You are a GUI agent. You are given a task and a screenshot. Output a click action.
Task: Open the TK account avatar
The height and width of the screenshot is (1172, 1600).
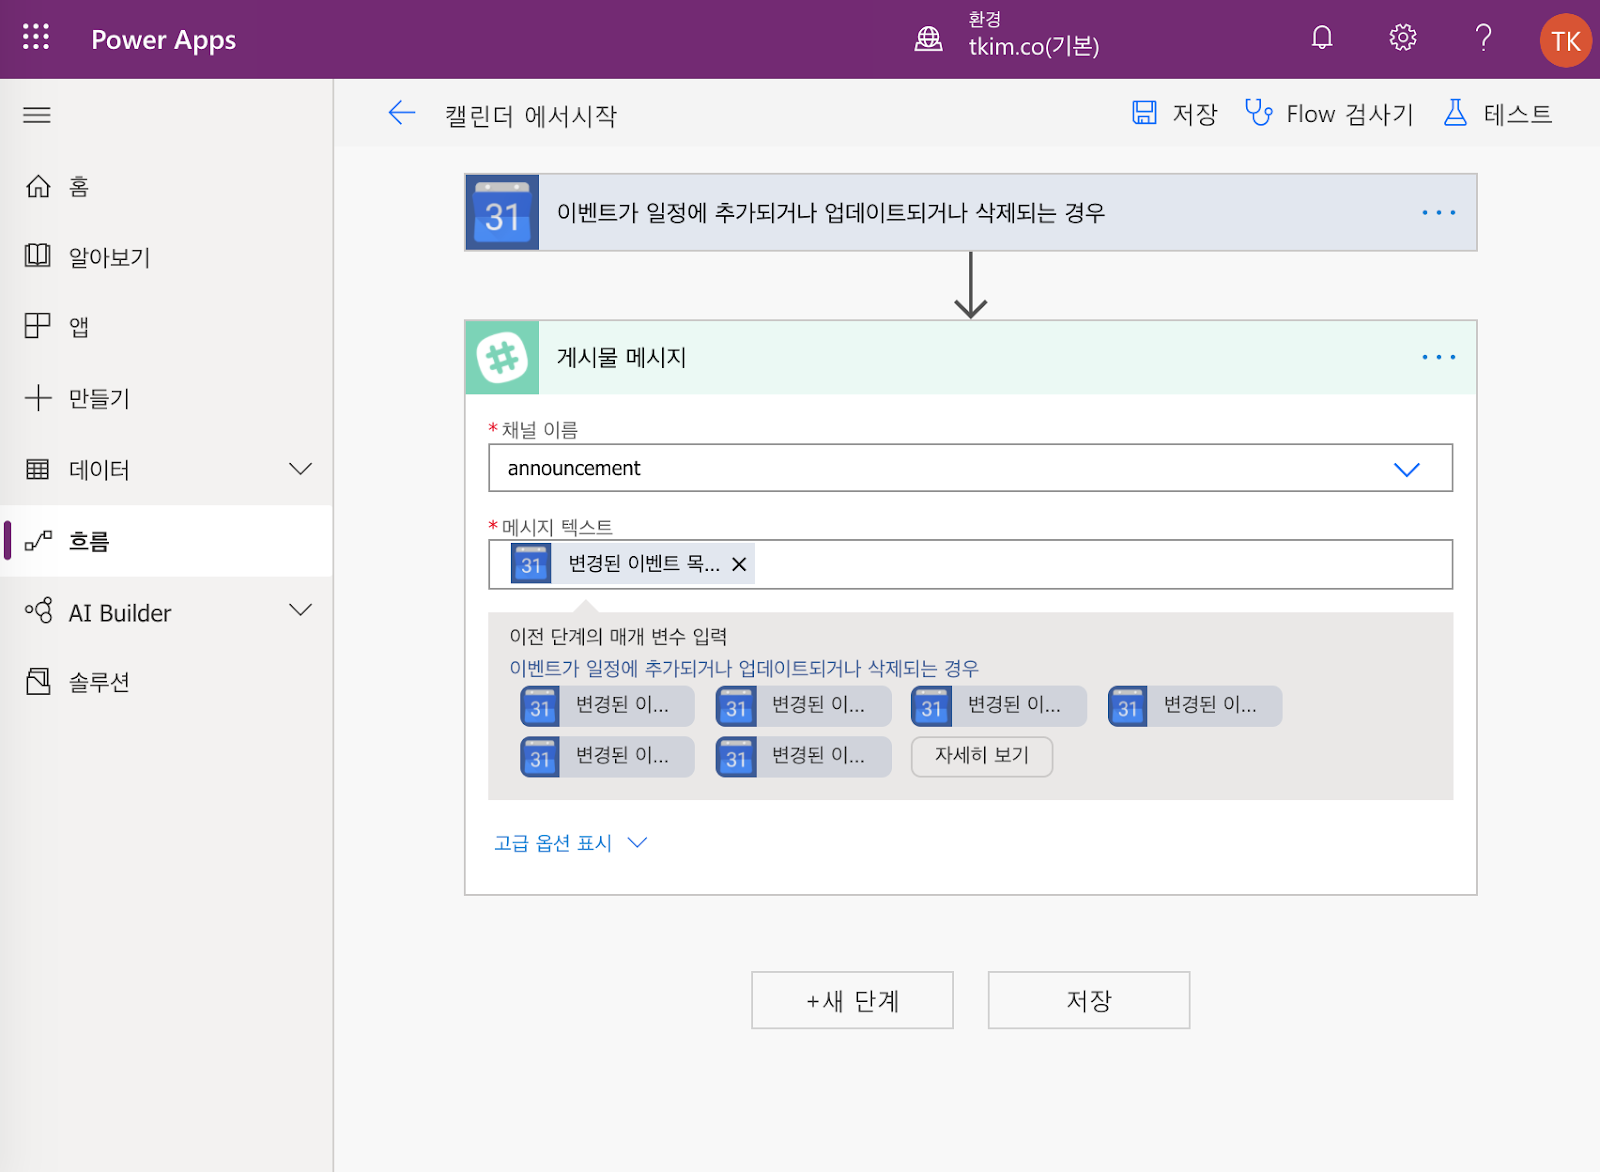1565,40
